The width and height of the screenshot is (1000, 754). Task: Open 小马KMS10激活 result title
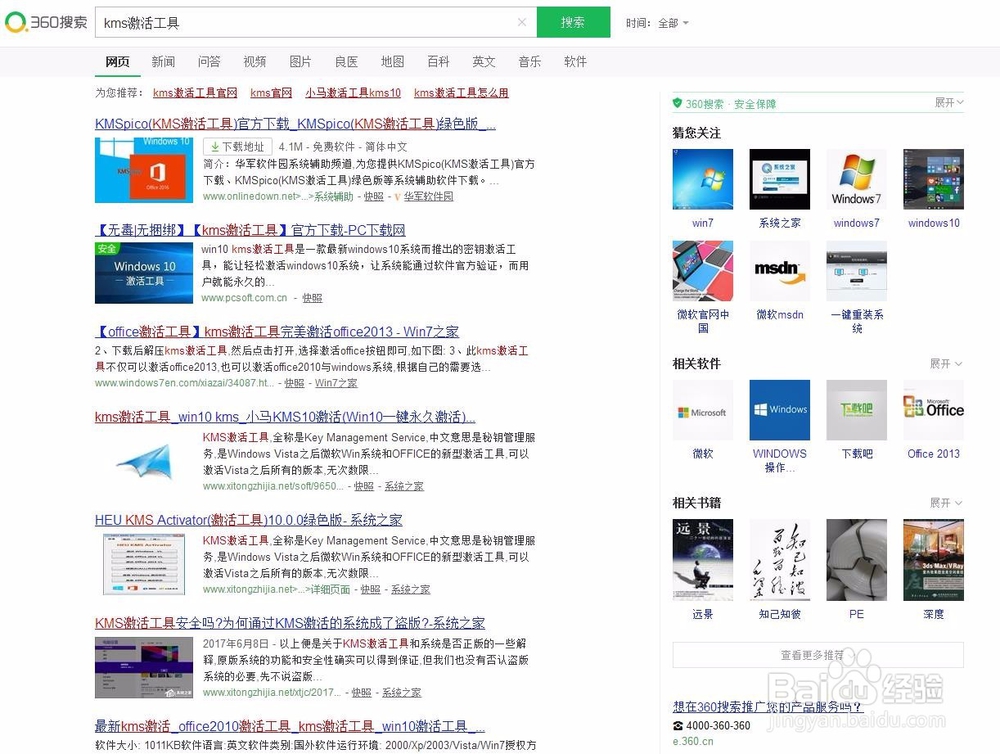coord(285,417)
